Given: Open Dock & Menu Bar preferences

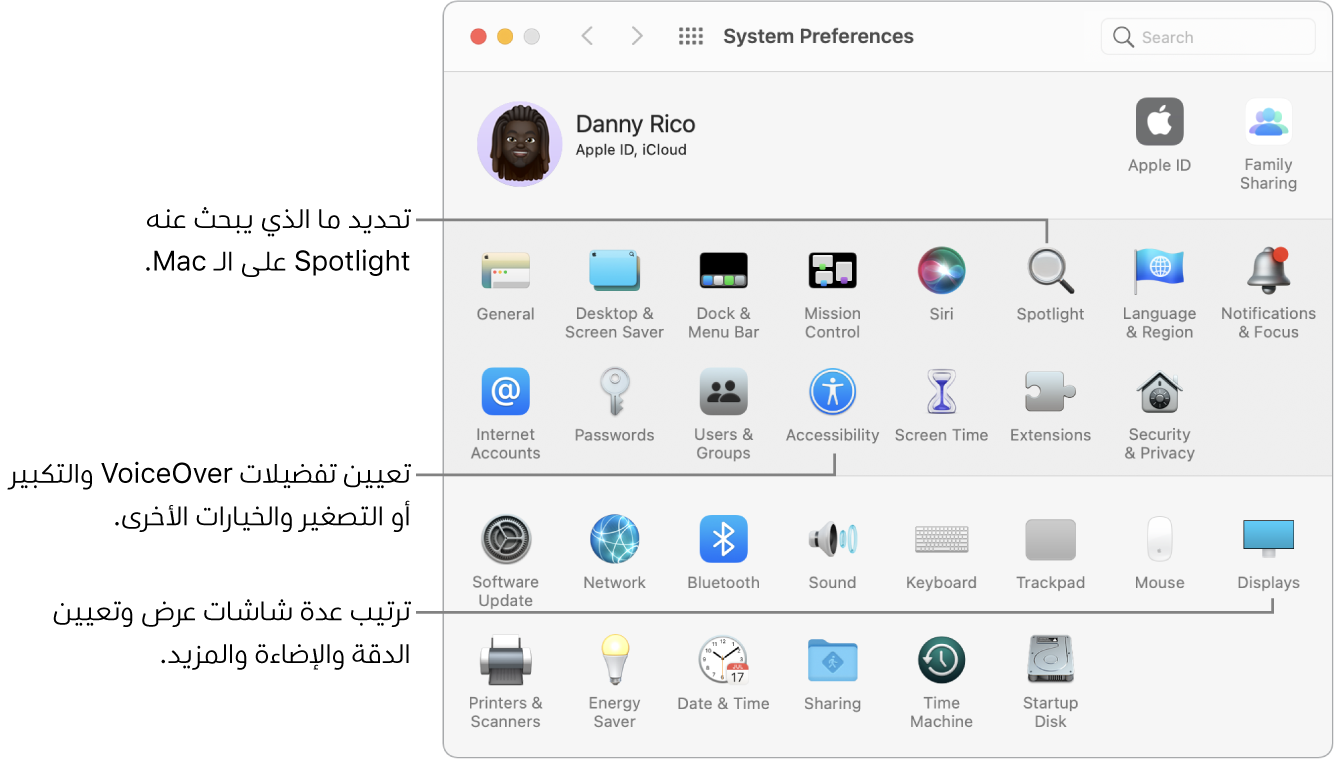Looking at the screenshot, I should [x=723, y=270].
